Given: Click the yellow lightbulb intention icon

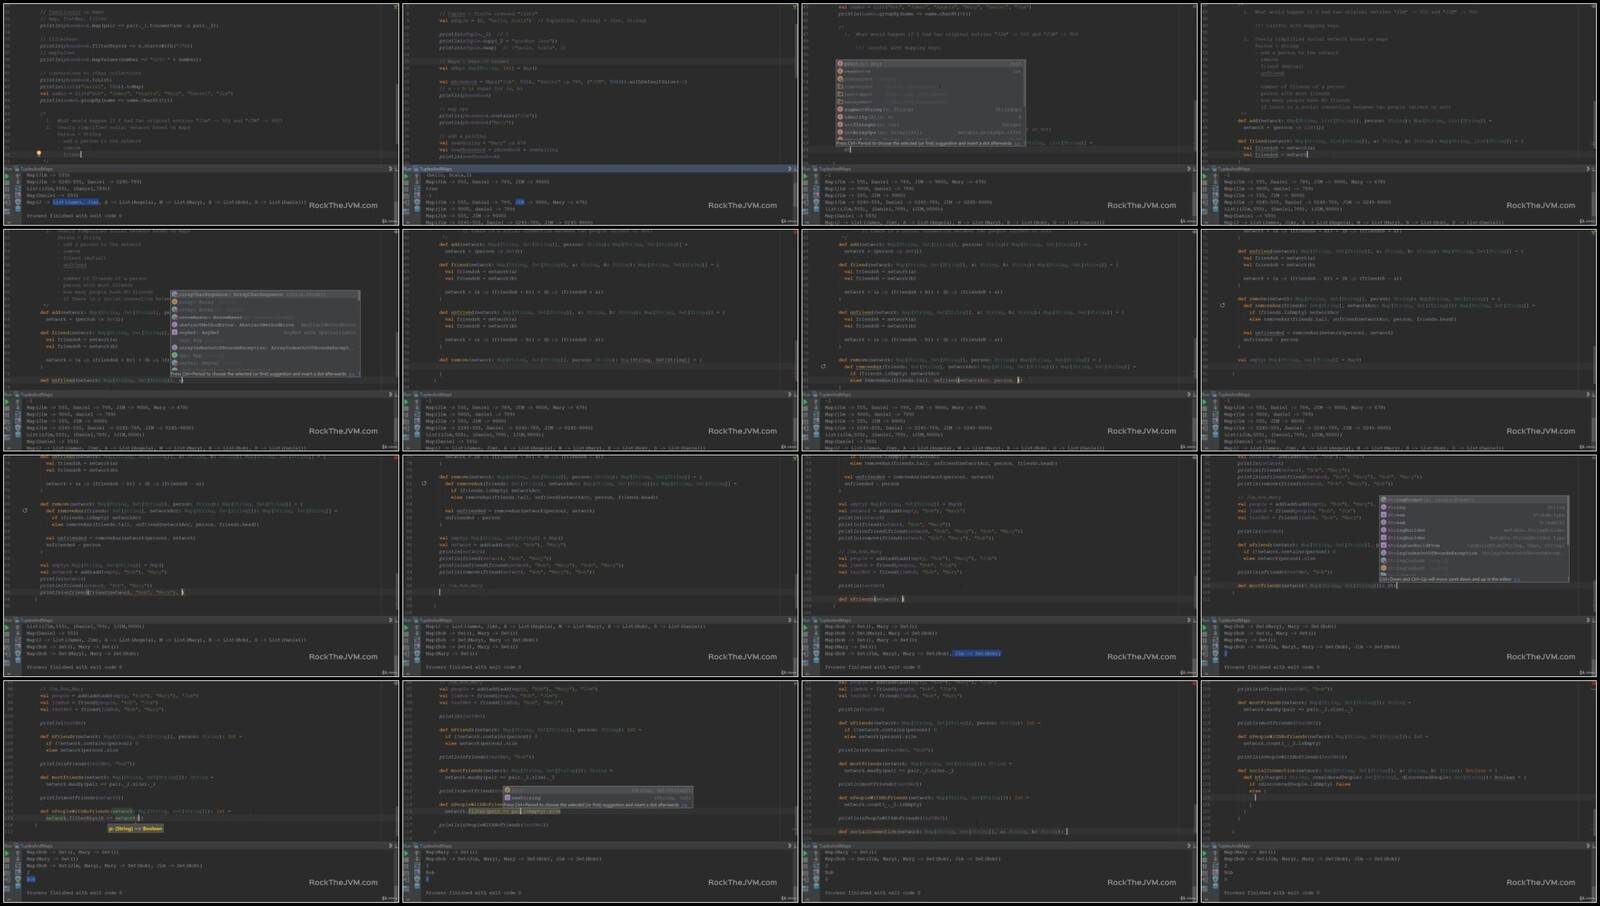Looking at the screenshot, I should (39, 154).
